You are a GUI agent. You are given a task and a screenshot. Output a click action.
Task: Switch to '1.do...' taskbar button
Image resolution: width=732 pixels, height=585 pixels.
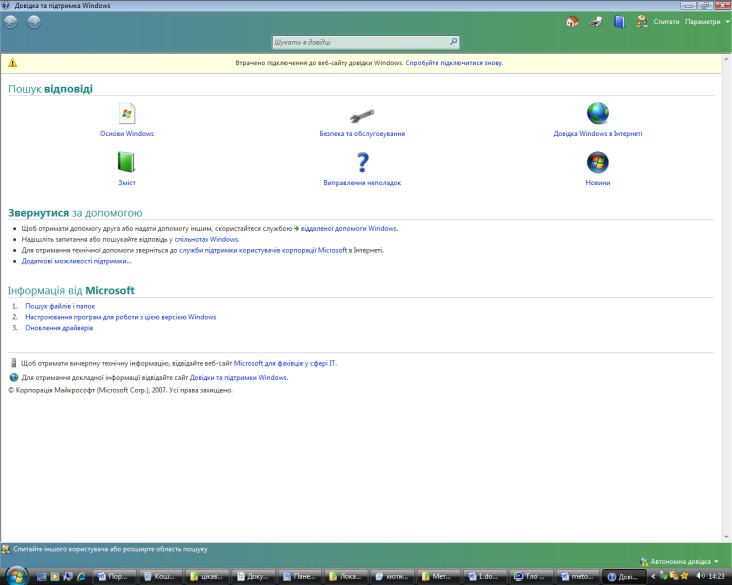pos(485,577)
